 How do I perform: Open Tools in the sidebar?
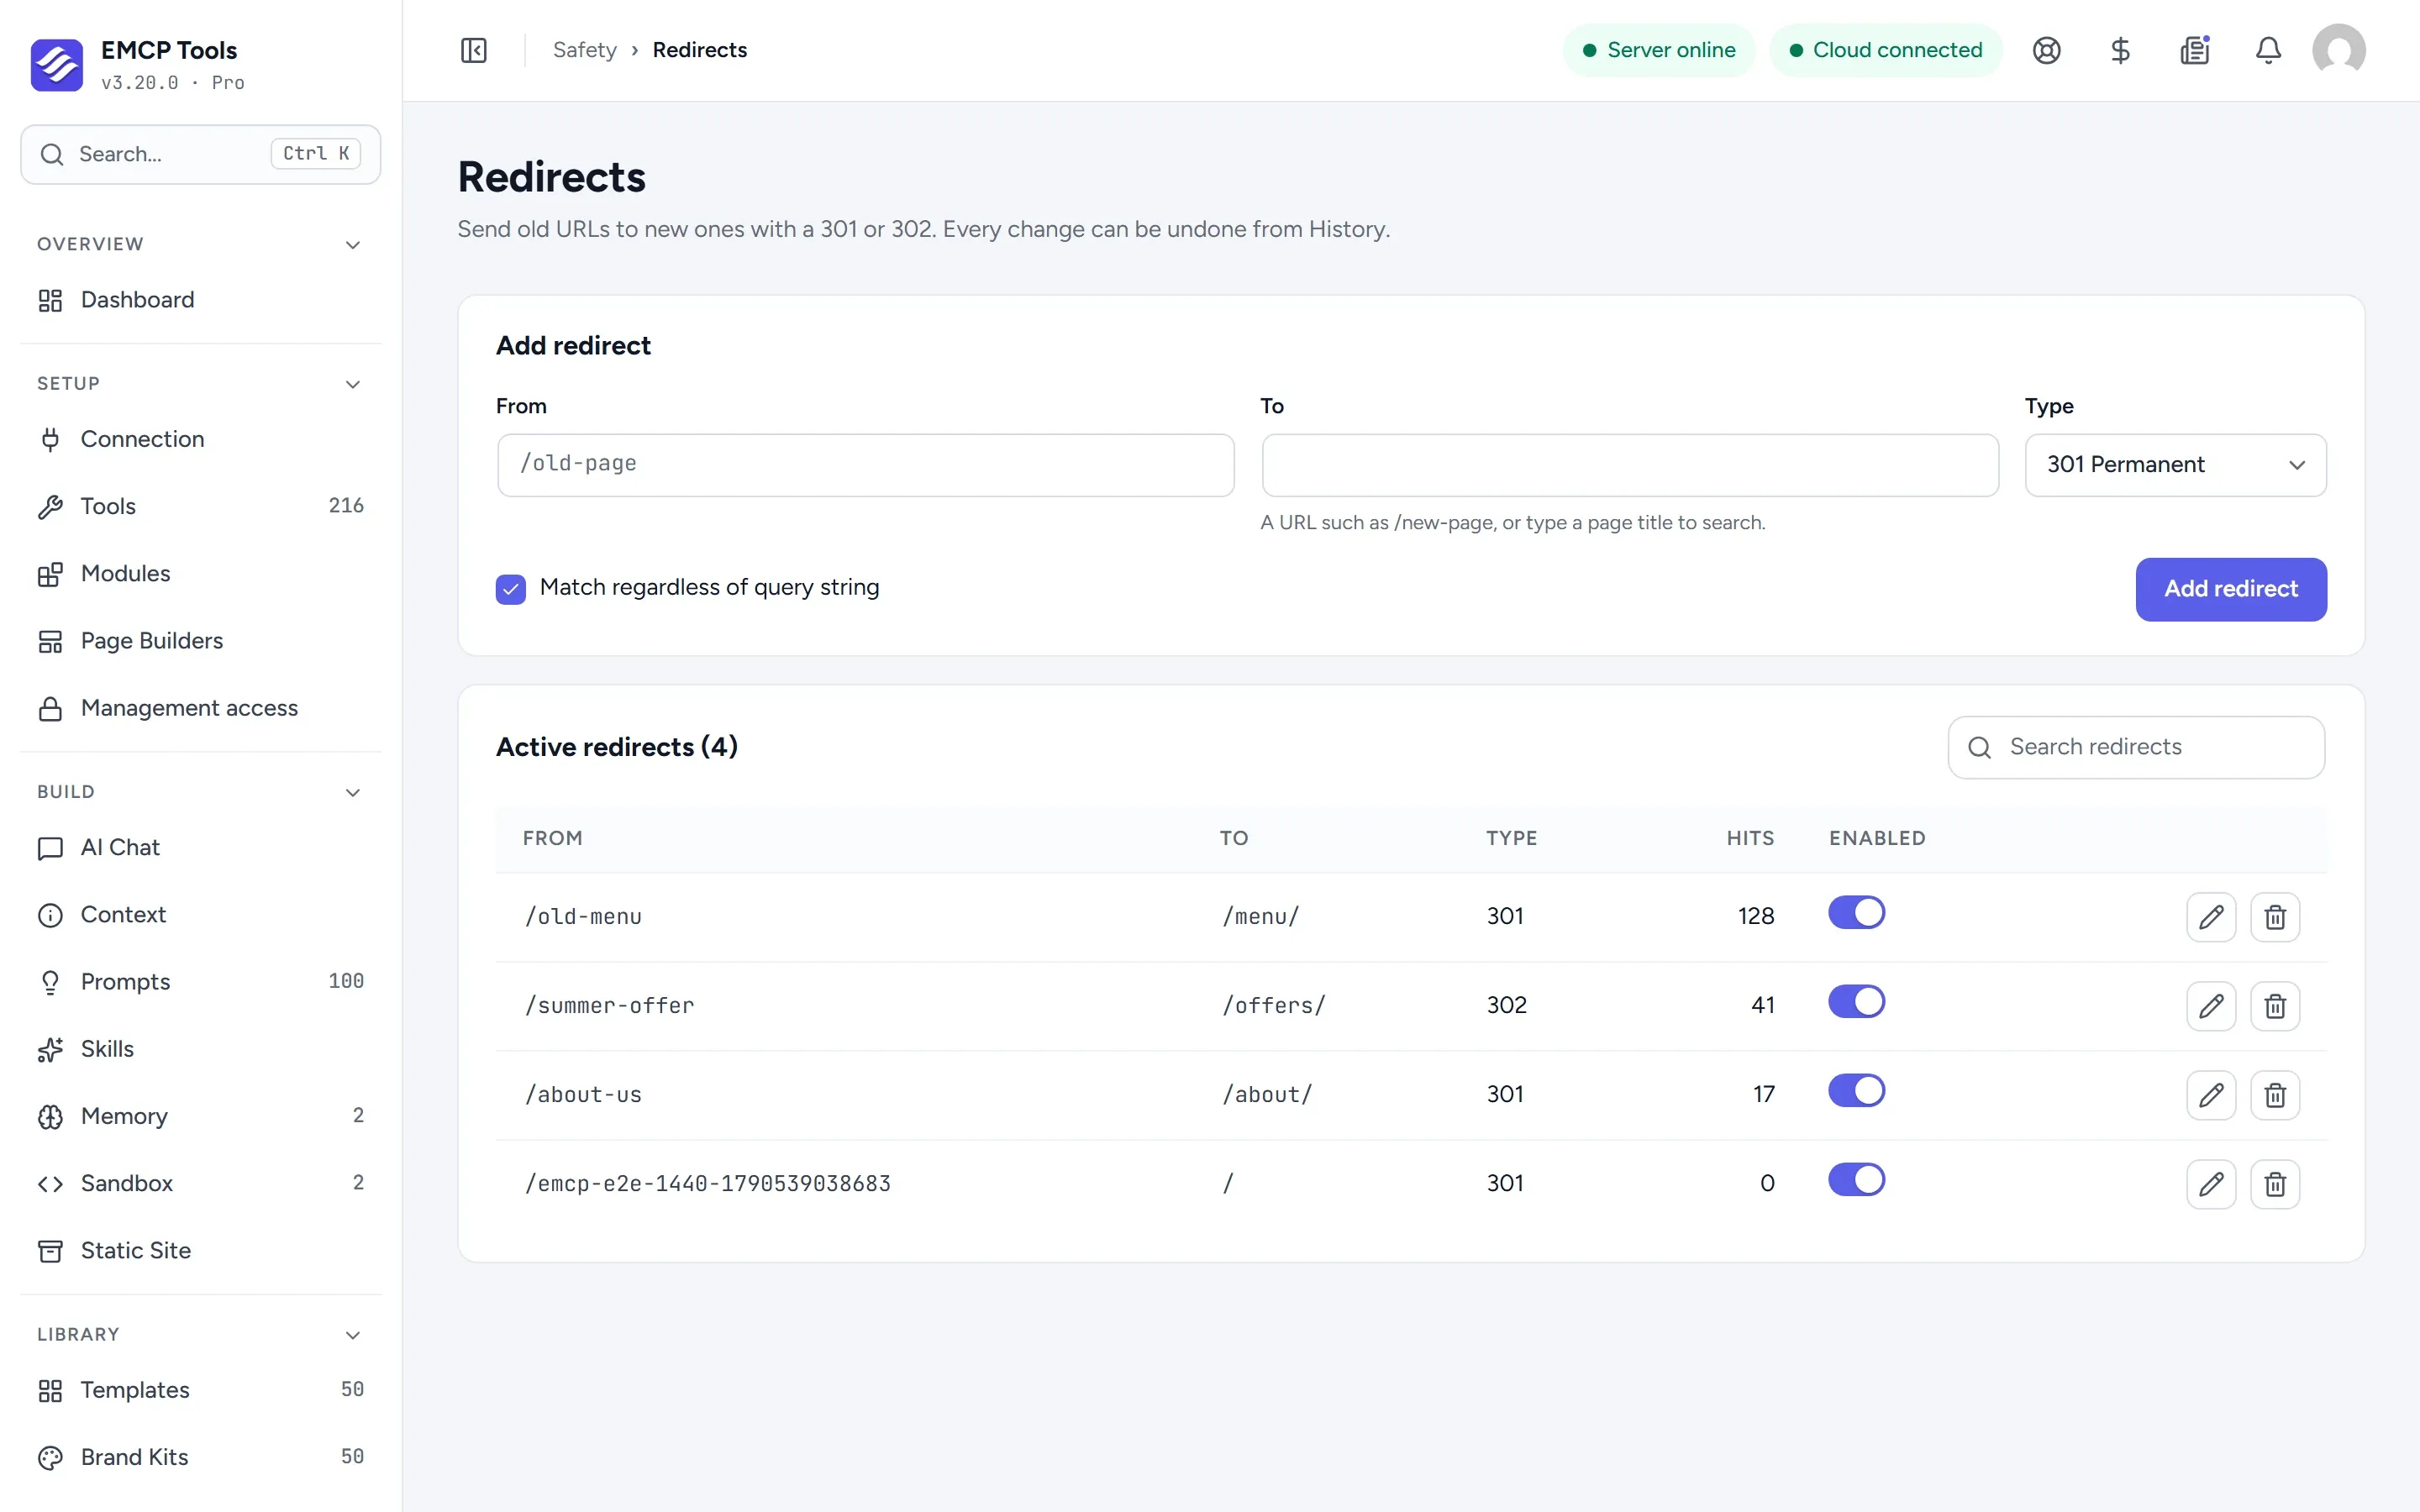pos(200,506)
